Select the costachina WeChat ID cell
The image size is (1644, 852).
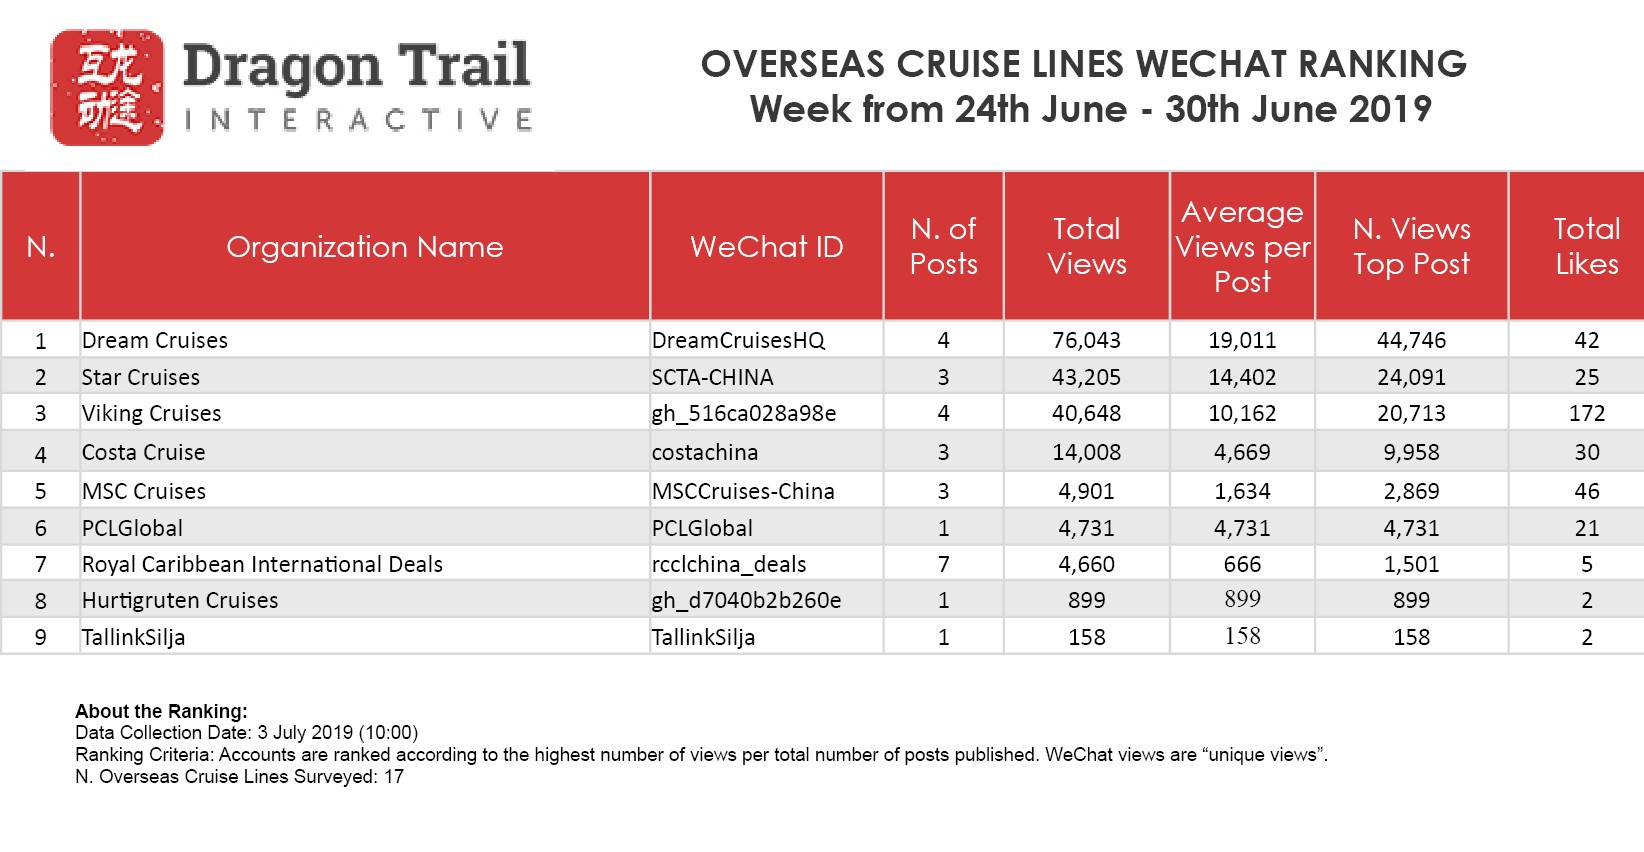click(x=705, y=453)
